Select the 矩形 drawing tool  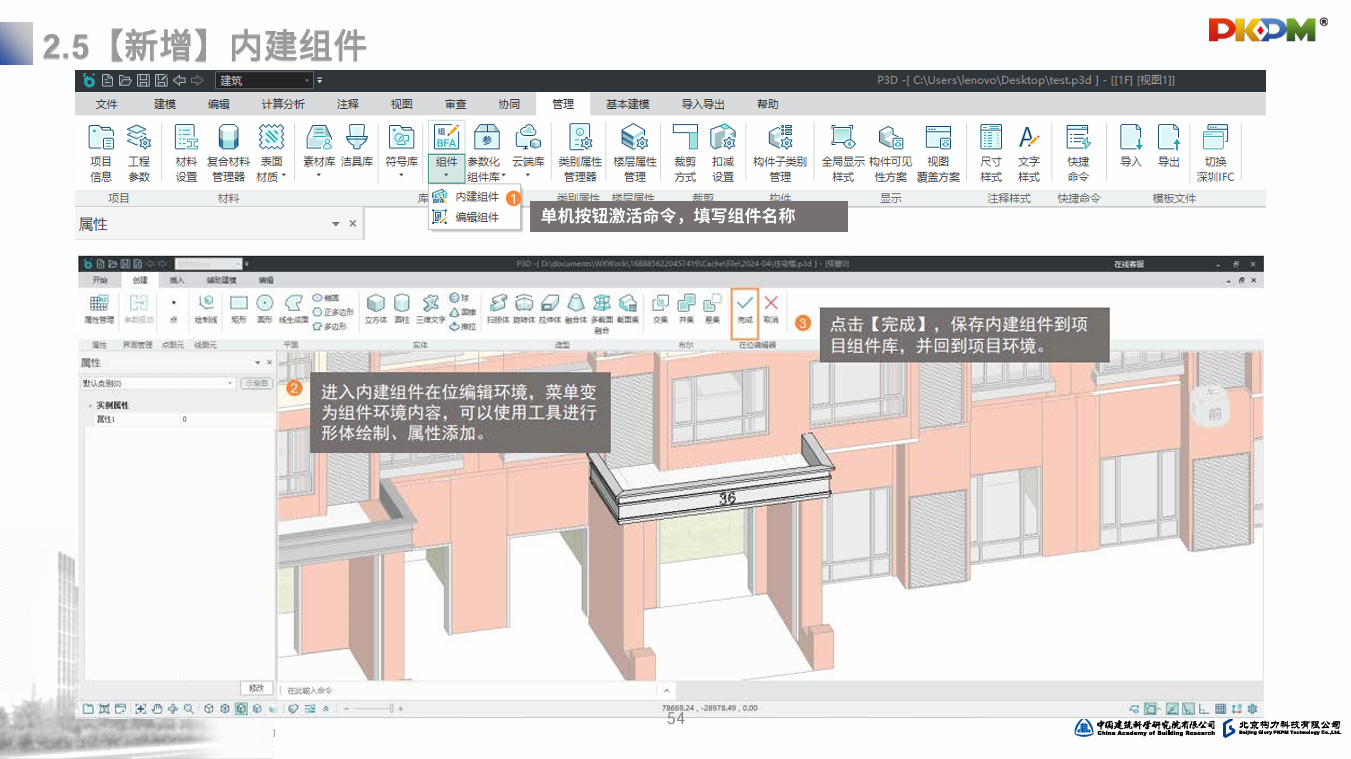(238, 308)
